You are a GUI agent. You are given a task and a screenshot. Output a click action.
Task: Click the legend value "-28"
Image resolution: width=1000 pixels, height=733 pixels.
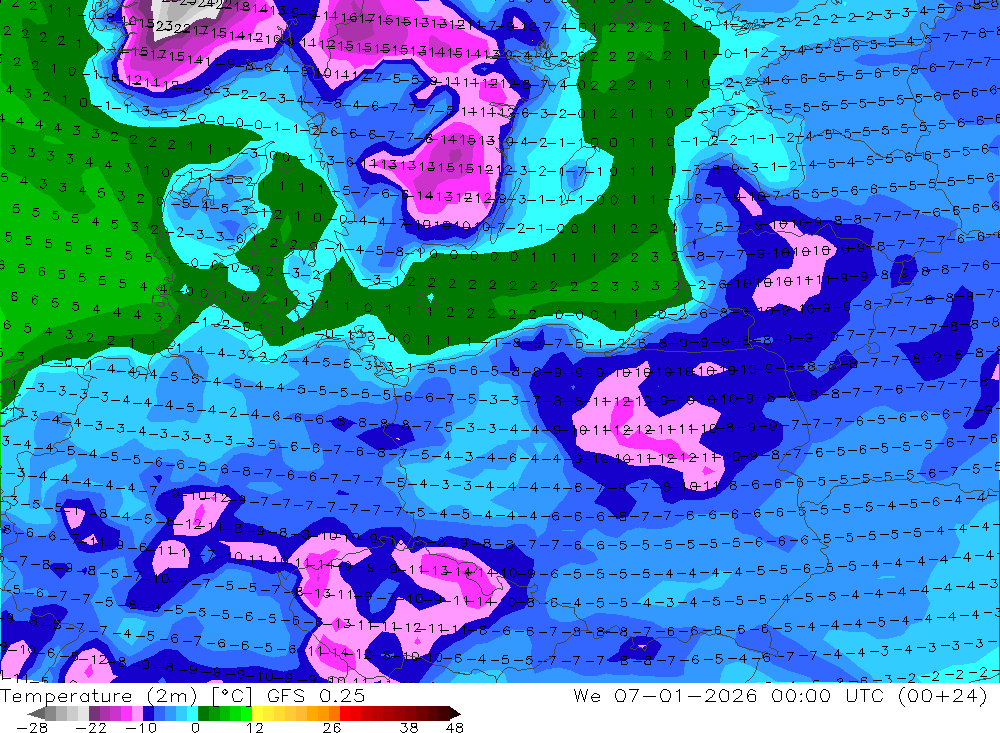click(x=32, y=728)
